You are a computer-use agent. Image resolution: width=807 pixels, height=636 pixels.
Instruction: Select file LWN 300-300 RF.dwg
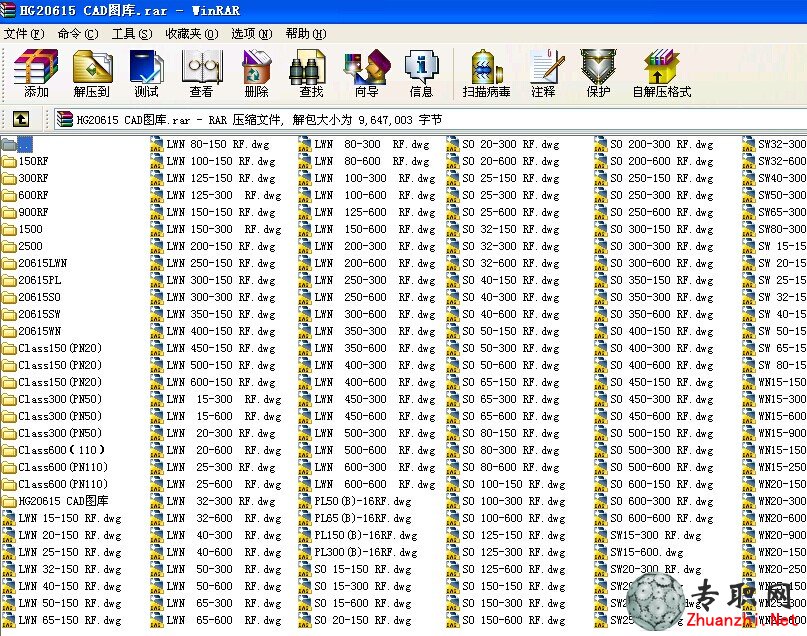221,297
